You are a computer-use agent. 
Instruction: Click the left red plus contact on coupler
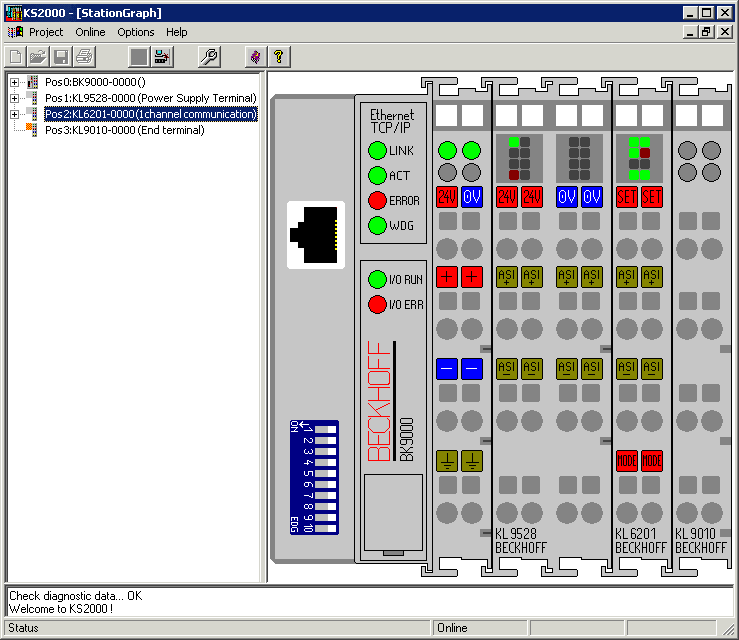(447, 277)
